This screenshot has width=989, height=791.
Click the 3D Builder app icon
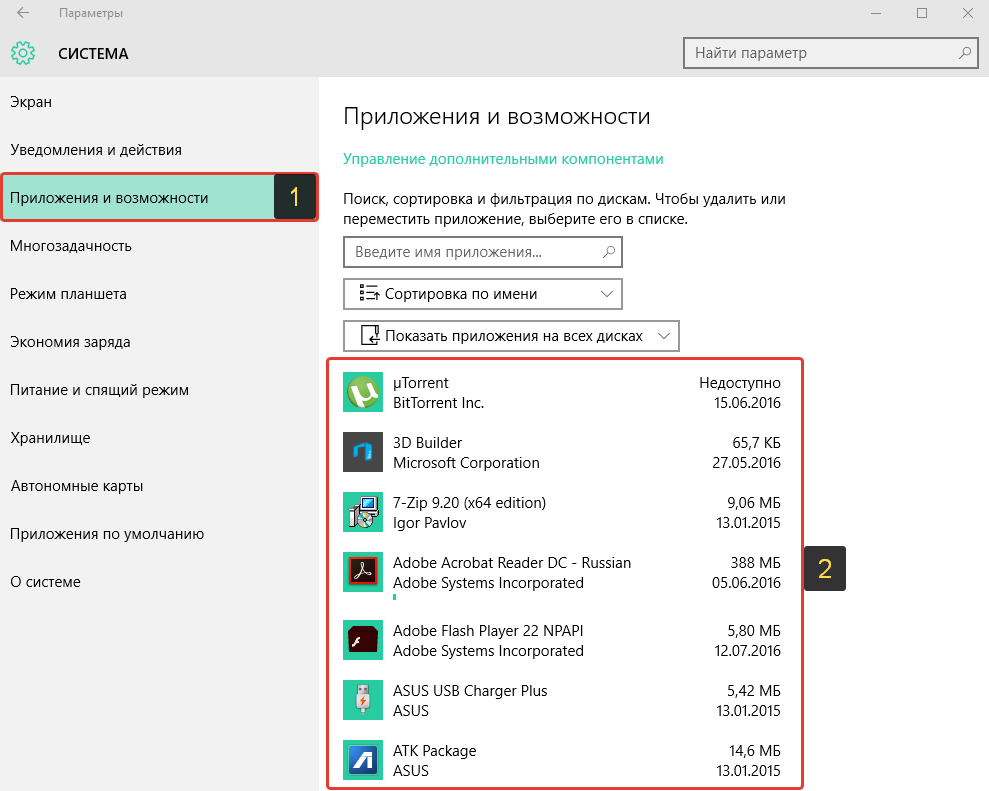(x=363, y=452)
